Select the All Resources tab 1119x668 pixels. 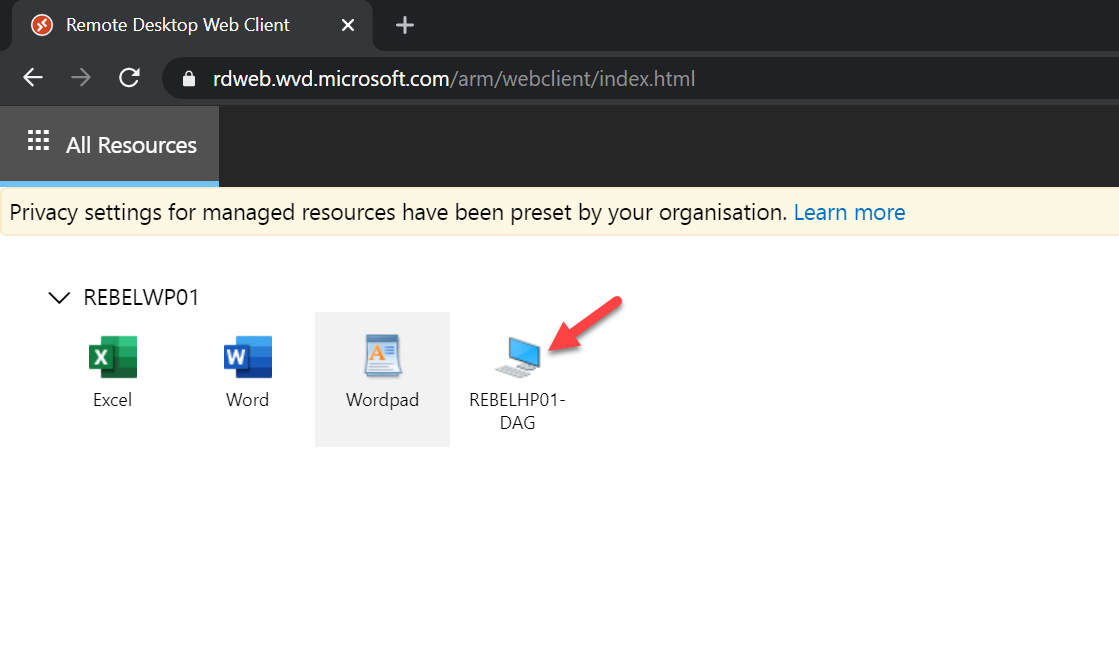coord(109,146)
